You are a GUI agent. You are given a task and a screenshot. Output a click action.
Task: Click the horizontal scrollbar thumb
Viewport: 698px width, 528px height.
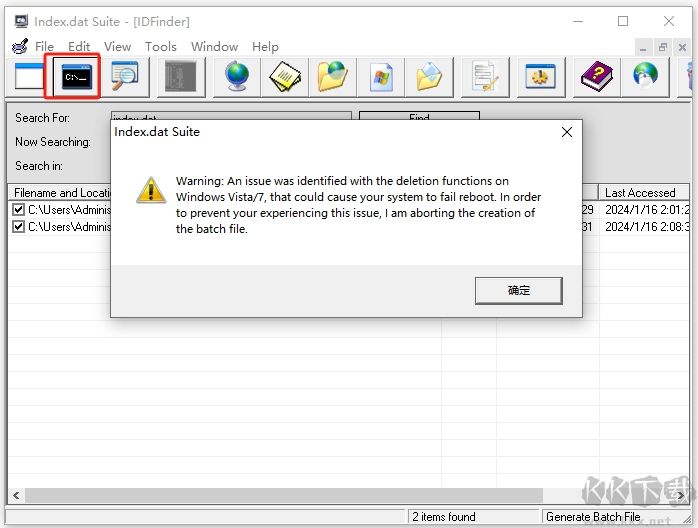coord(284,495)
